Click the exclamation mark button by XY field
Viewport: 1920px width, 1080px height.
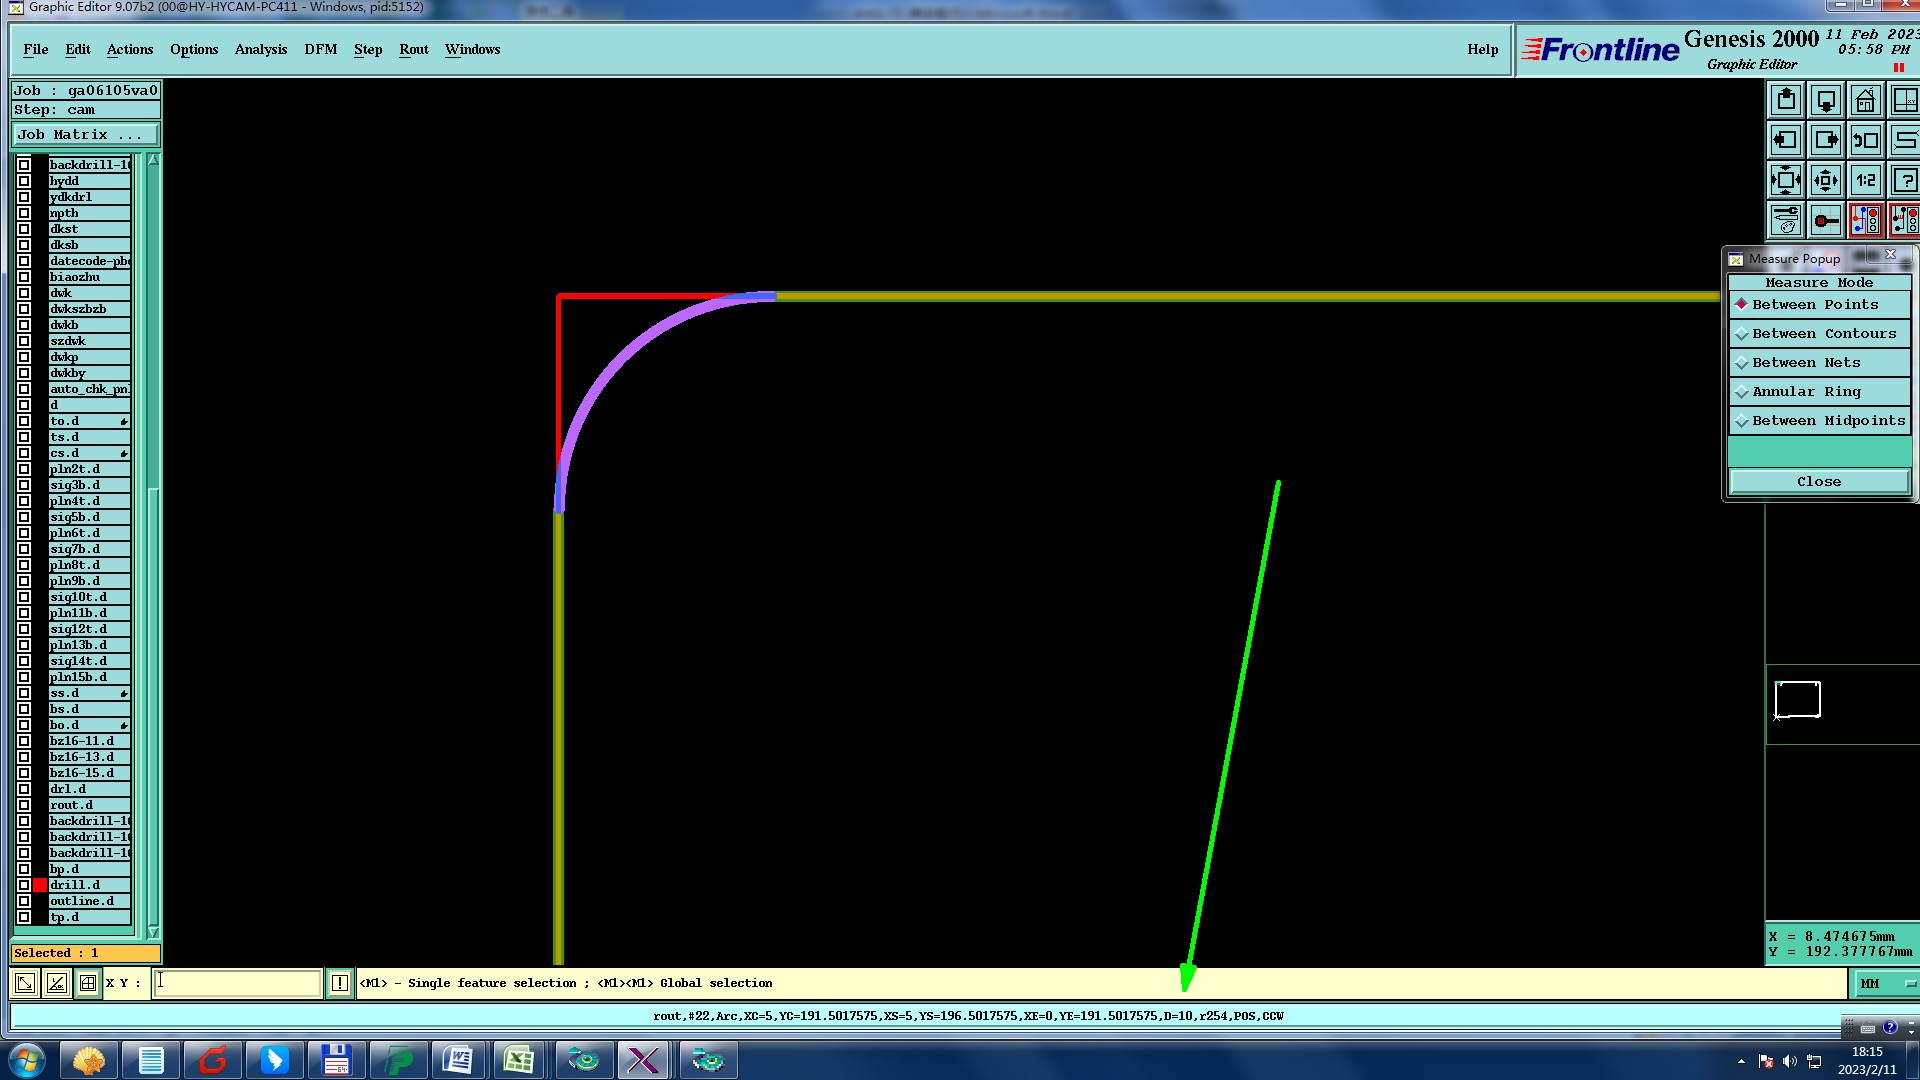(340, 983)
